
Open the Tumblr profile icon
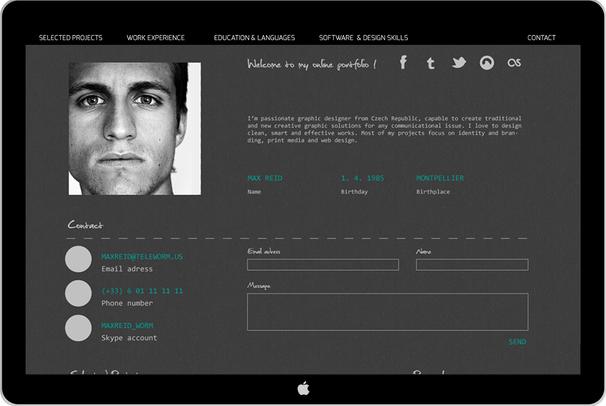point(430,63)
